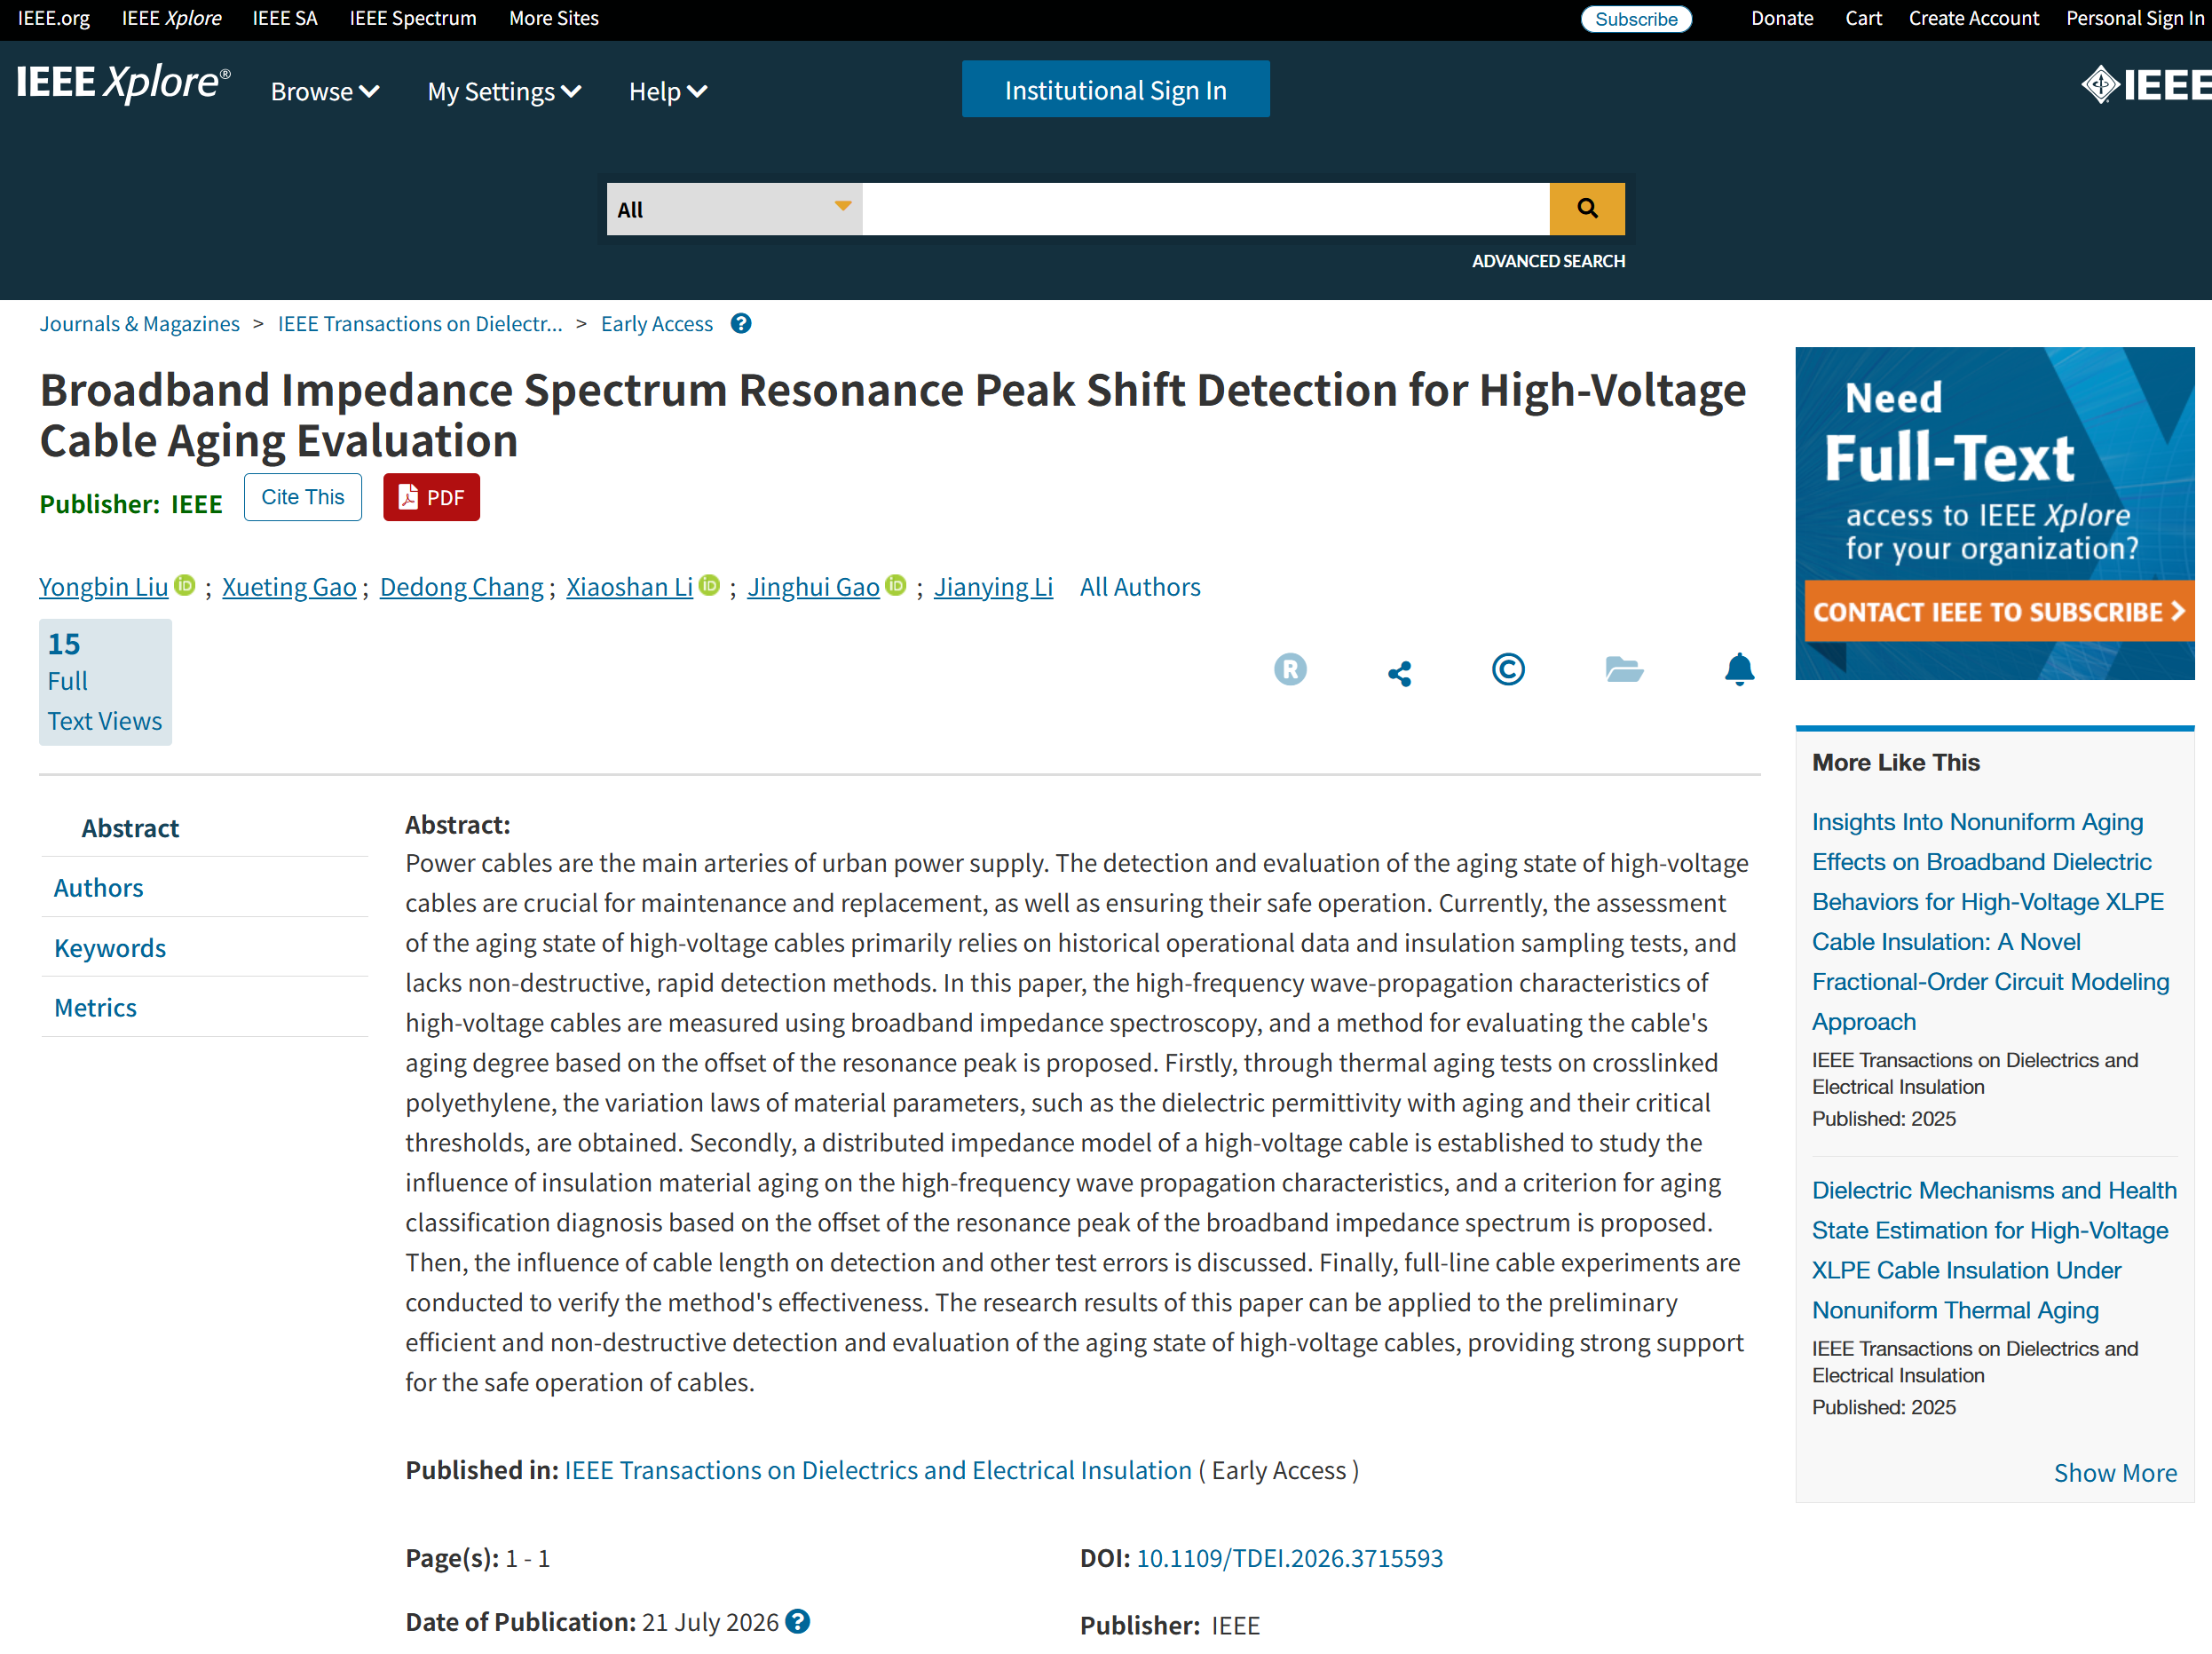2212x1654 pixels.
Task: Open IEEE SA top bar link
Action: (x=284, y=18)
